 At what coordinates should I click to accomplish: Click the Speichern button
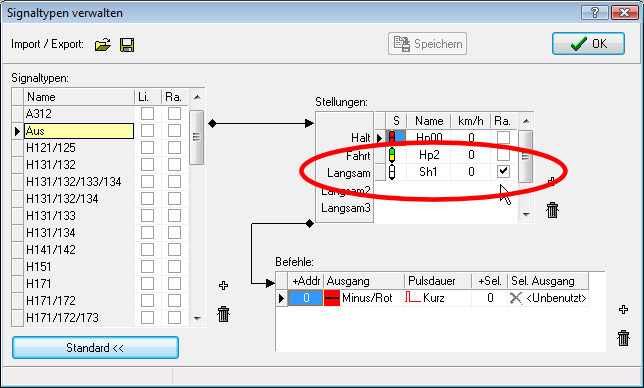[427, 44]
